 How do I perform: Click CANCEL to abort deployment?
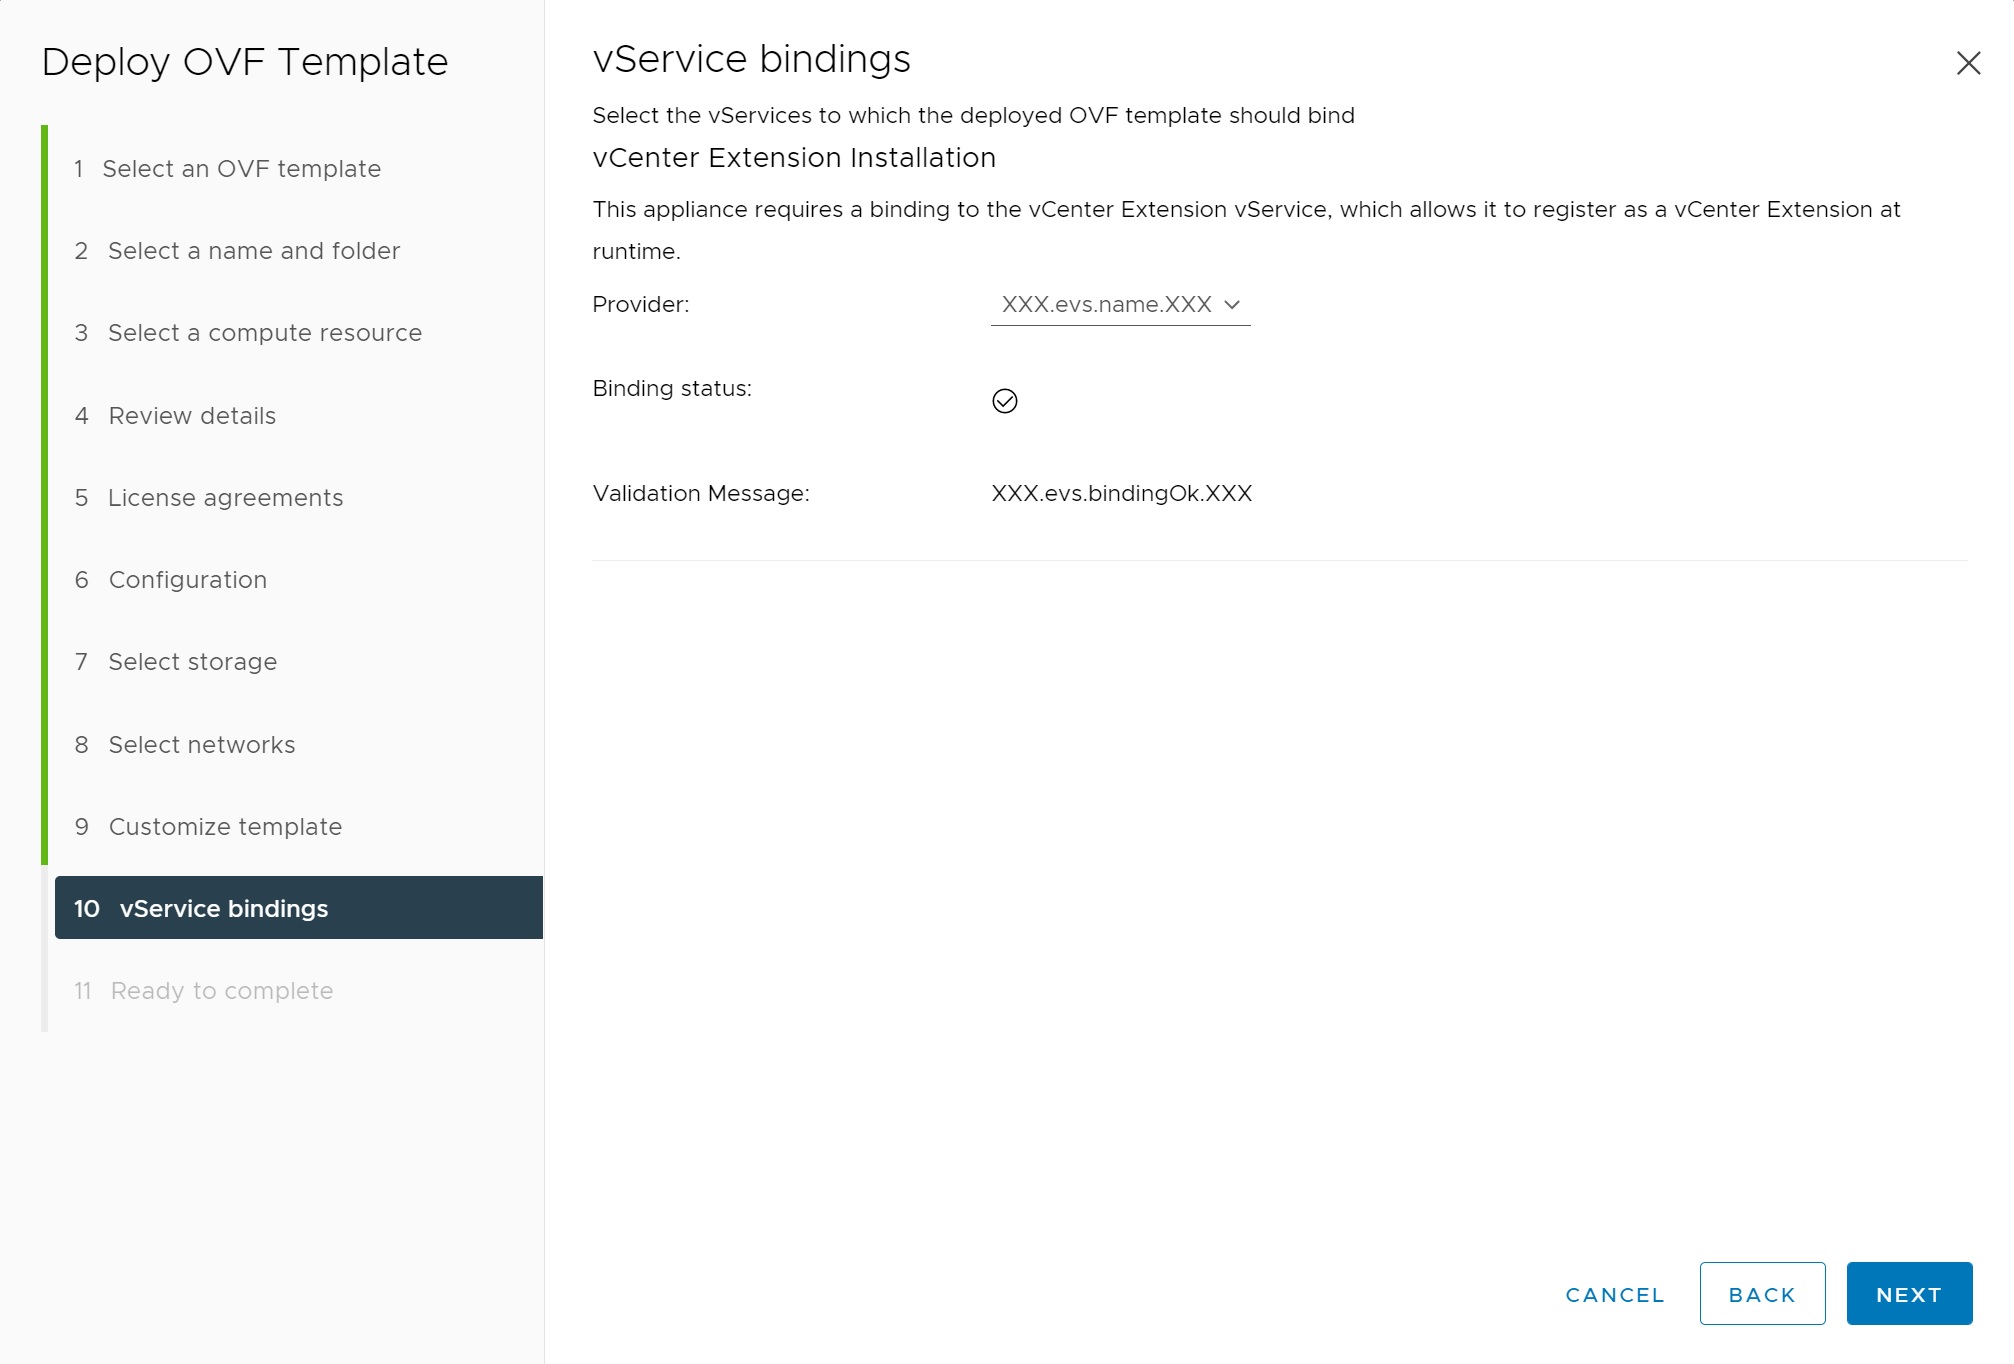pyautogui.click(x=1614, y=1294)
